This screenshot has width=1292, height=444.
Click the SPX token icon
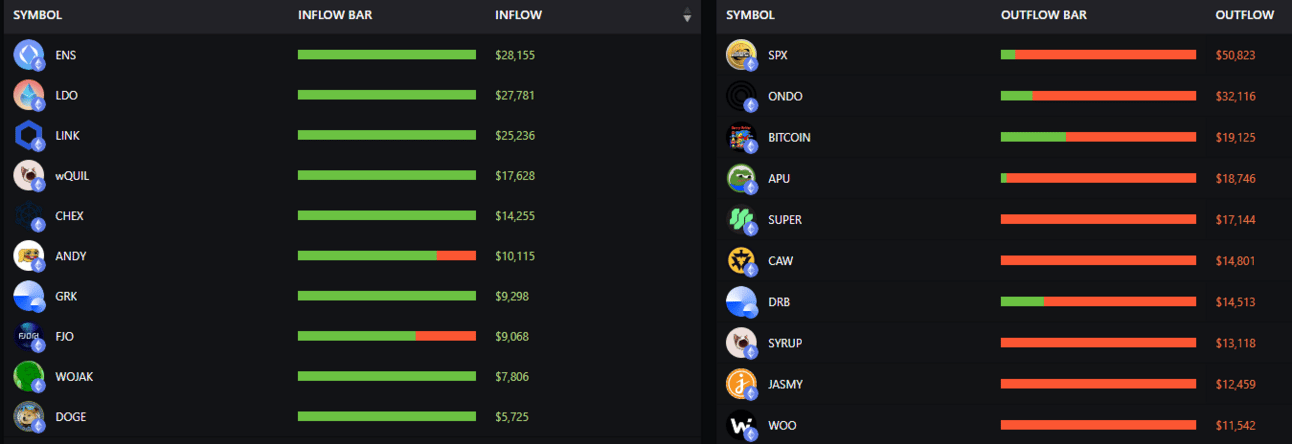click(x=741, y=55)
